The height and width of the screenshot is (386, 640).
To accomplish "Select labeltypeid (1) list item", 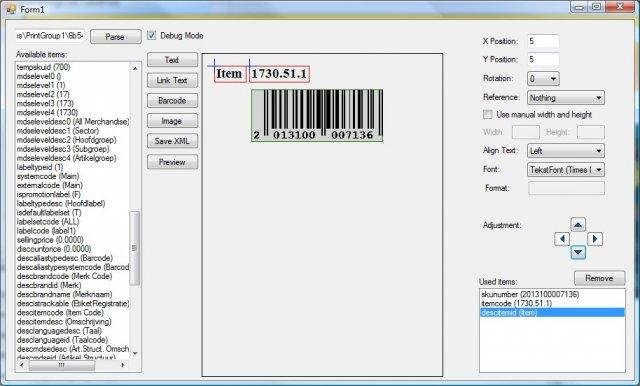I will 73,167.
